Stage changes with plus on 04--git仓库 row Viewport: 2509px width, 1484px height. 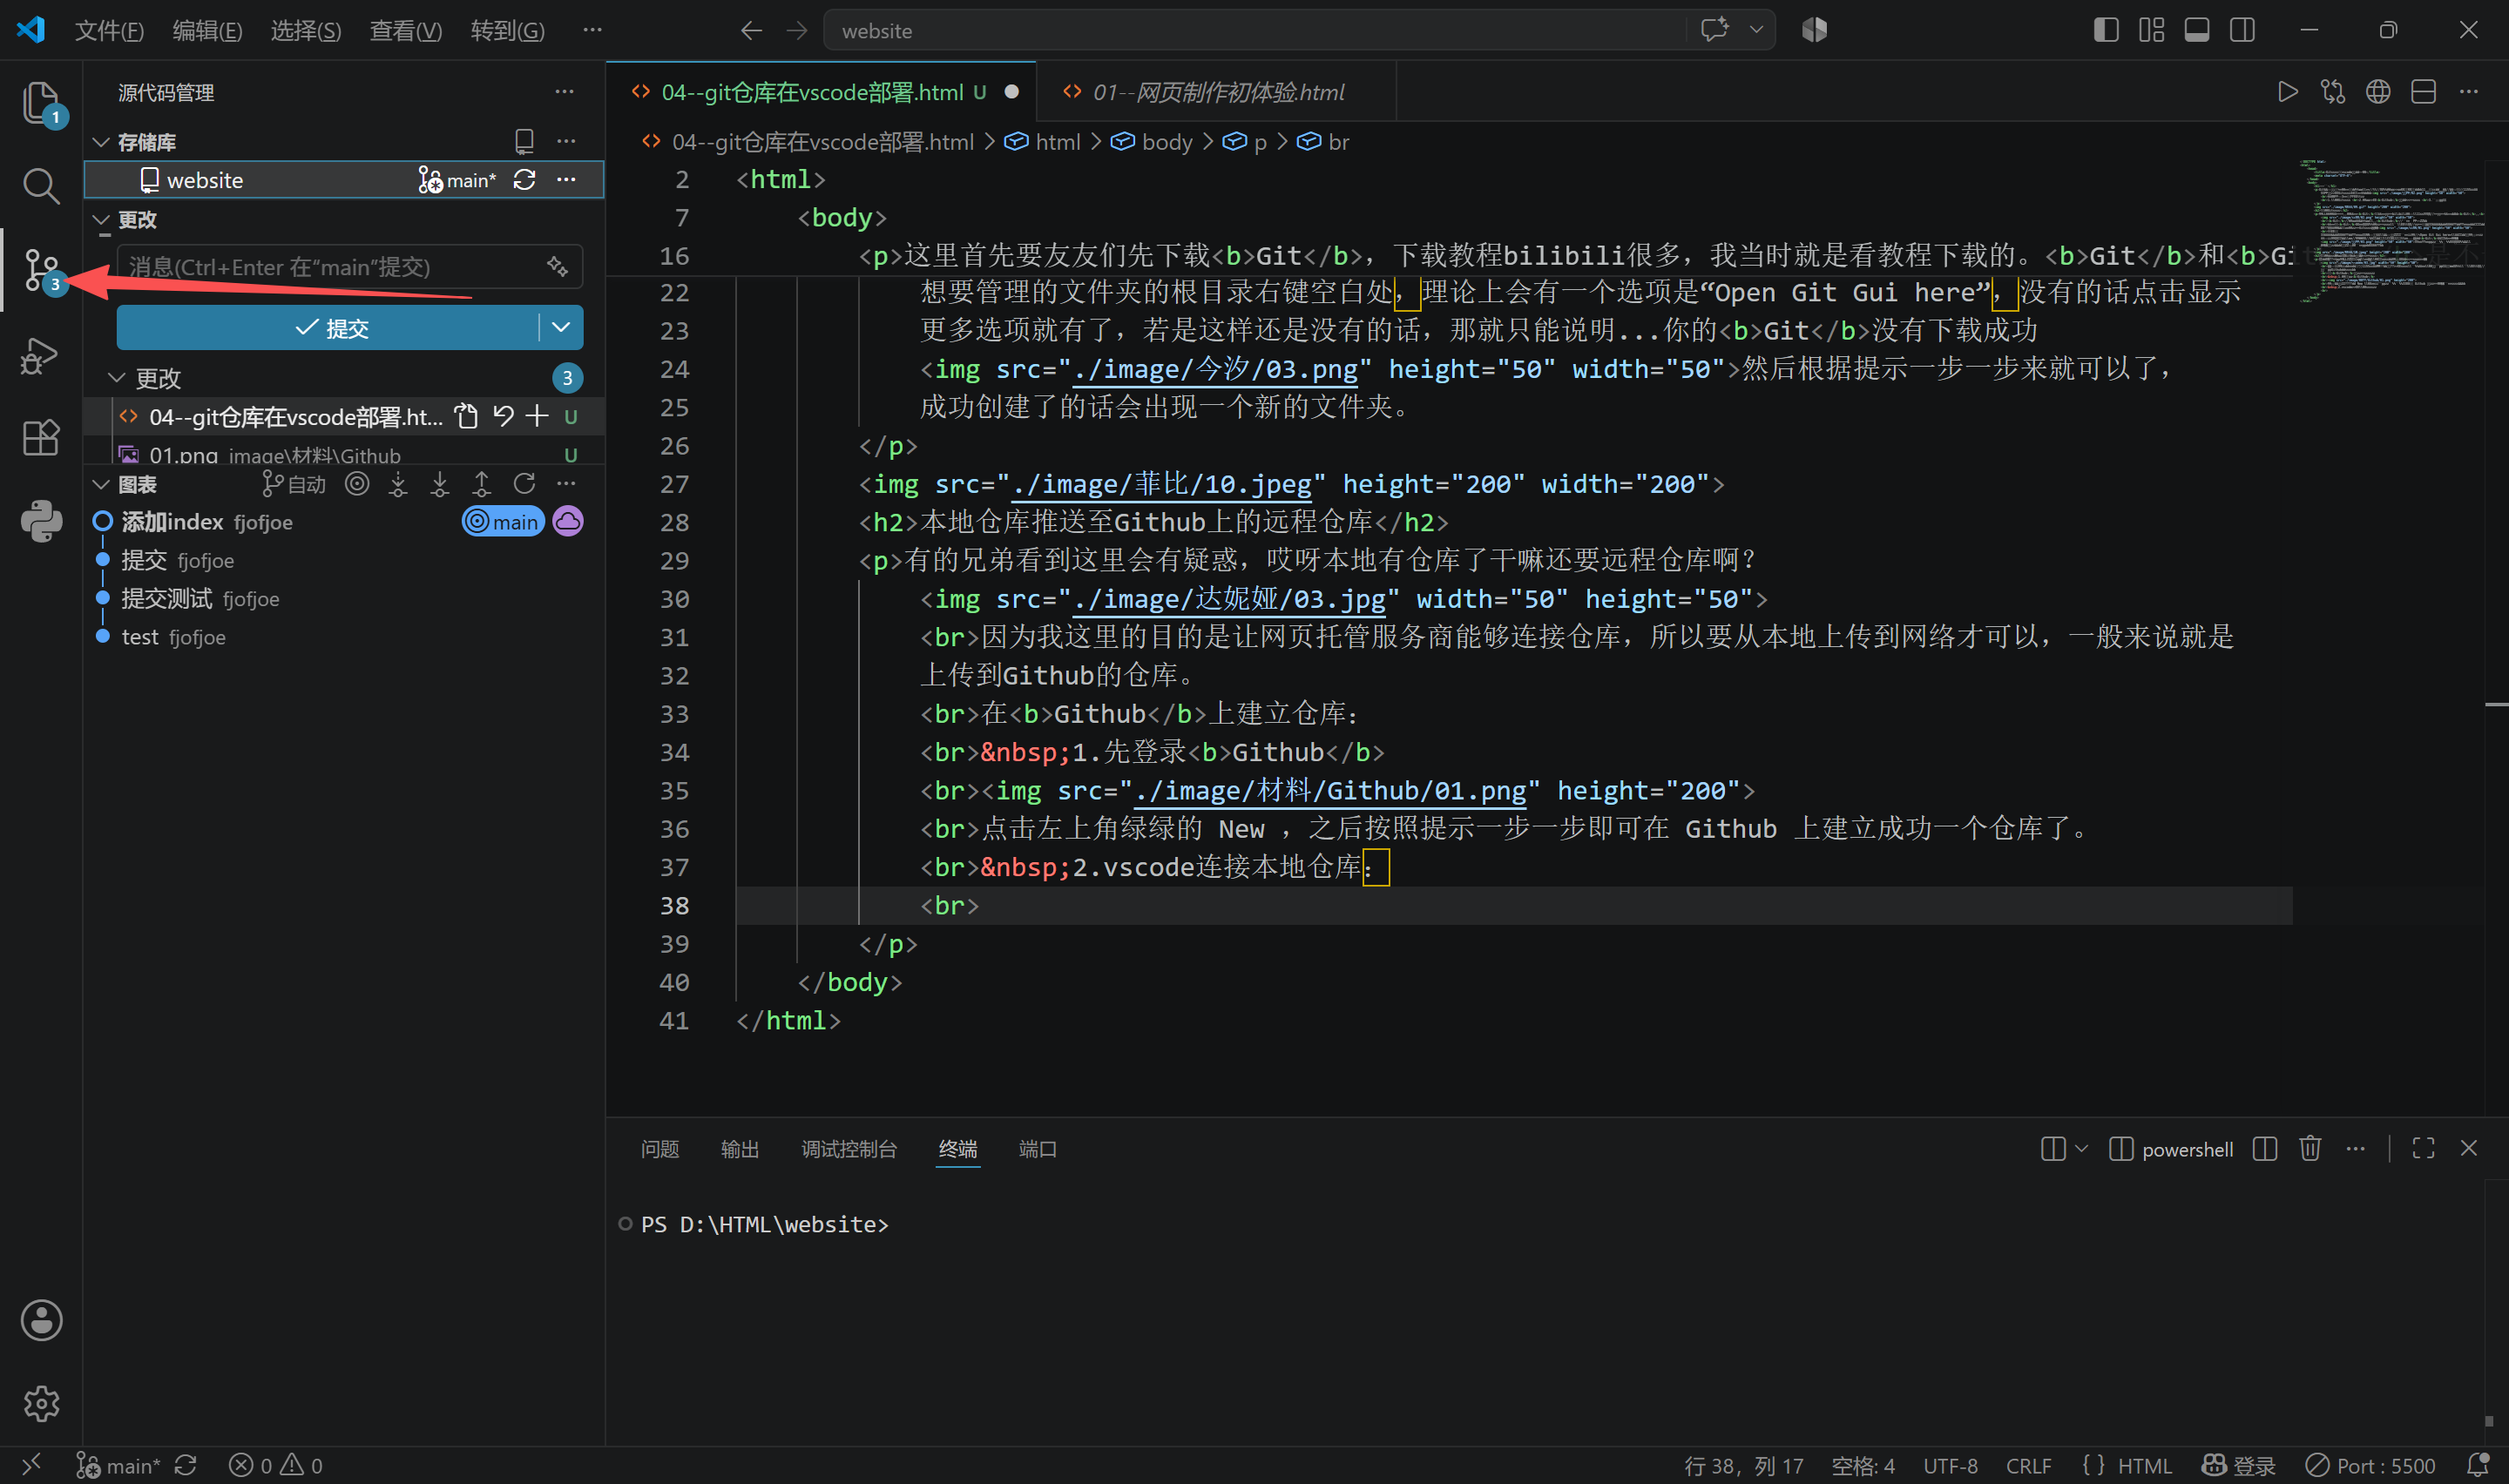(x=537, y=416)
